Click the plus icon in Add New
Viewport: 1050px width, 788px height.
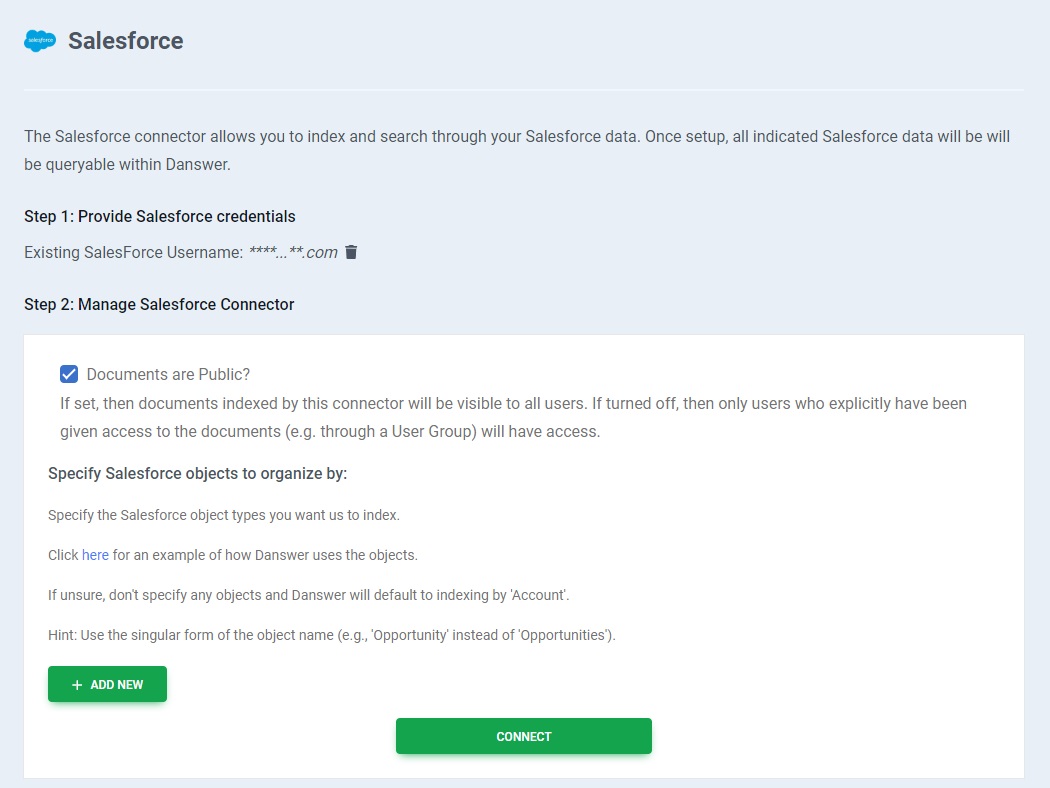77,685
